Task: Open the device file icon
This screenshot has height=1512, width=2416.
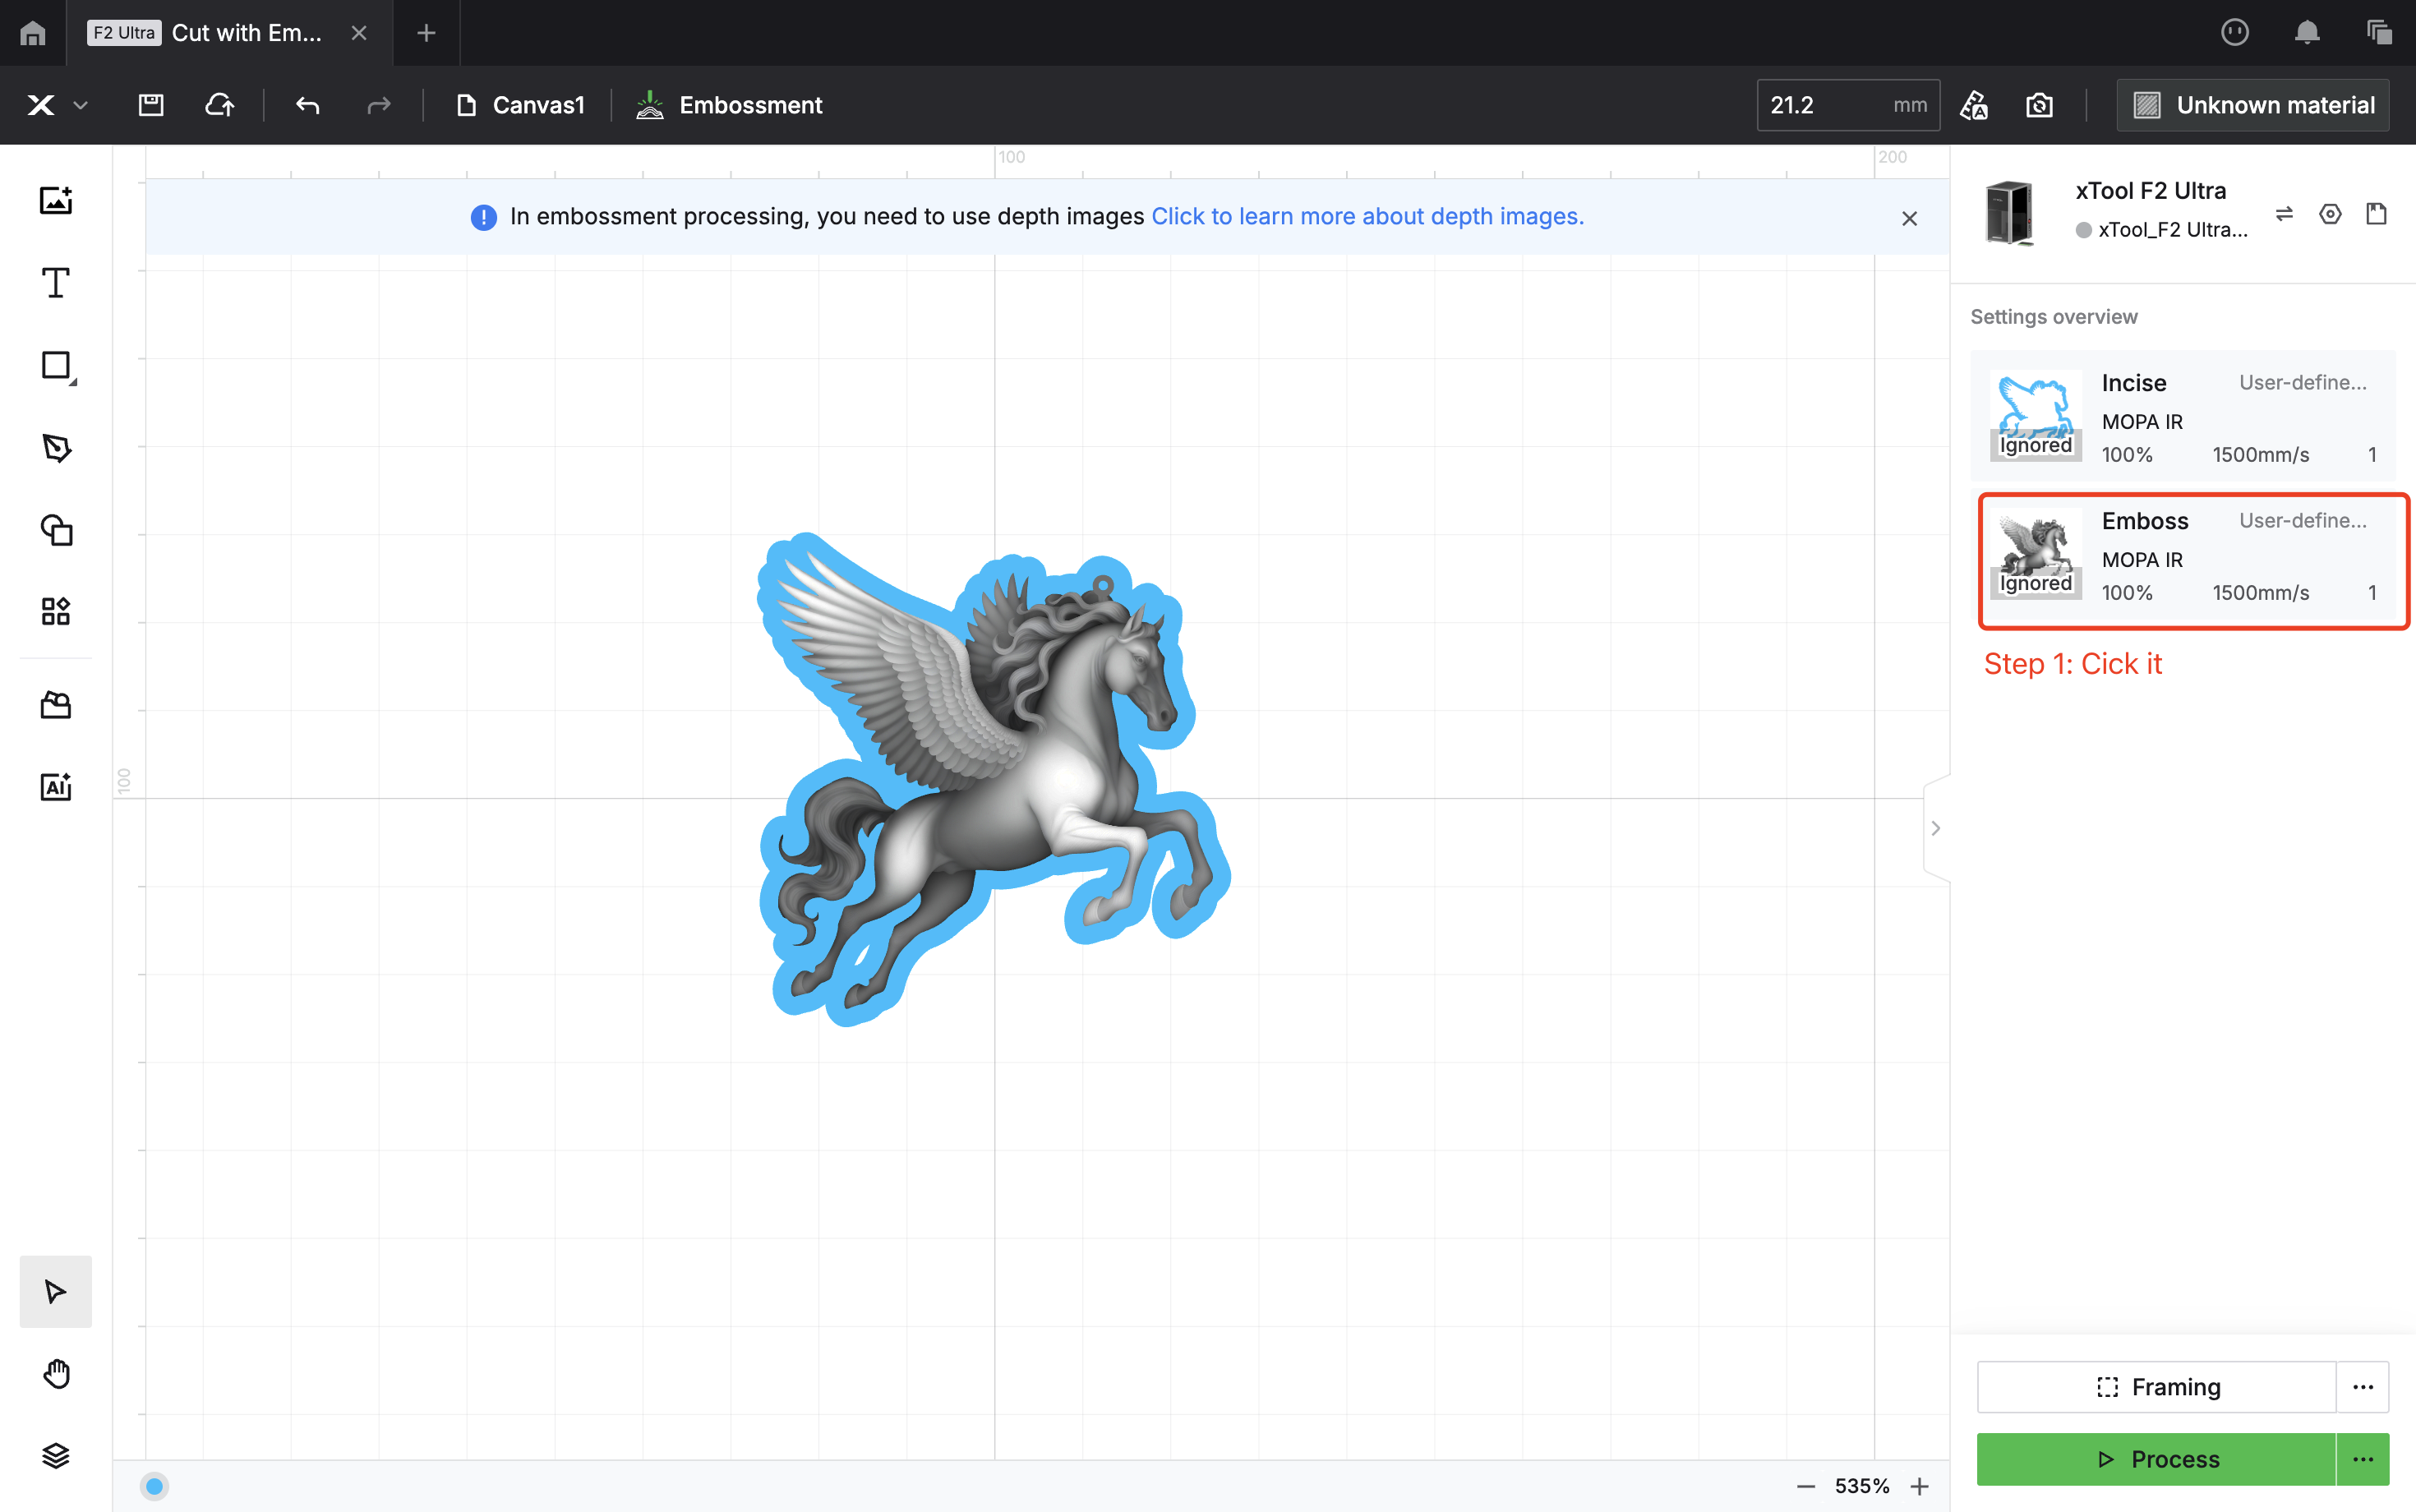Action: click(x=2376, y=214)
